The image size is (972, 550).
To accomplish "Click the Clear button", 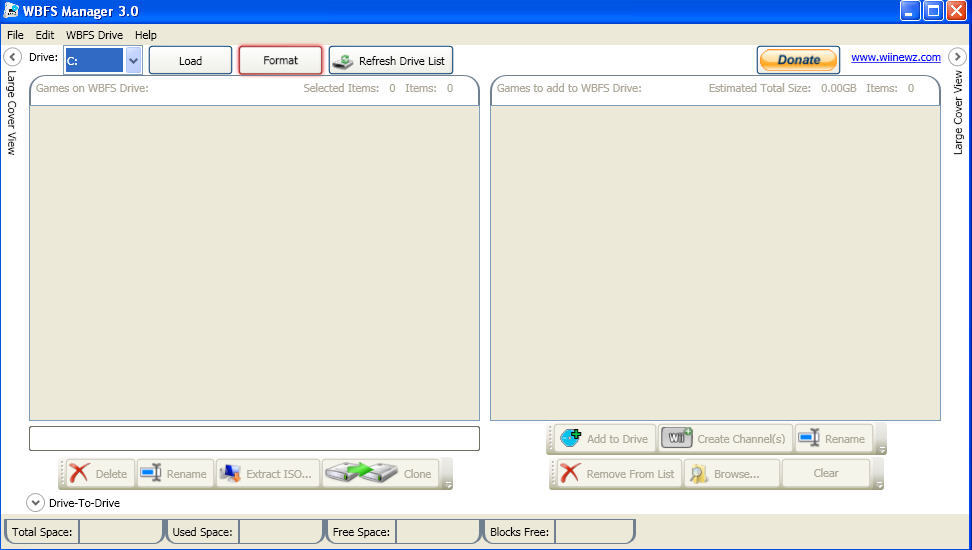I will coord(826,473).
